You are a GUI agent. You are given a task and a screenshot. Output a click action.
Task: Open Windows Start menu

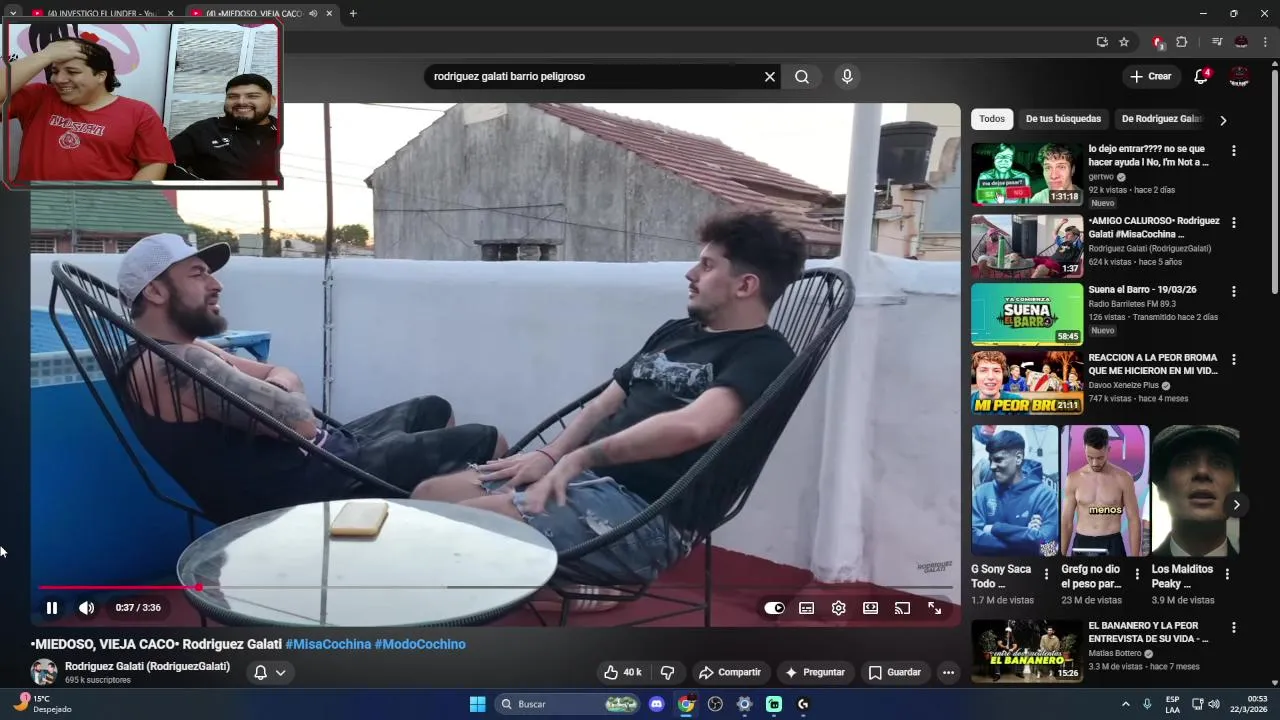point(477,704)
